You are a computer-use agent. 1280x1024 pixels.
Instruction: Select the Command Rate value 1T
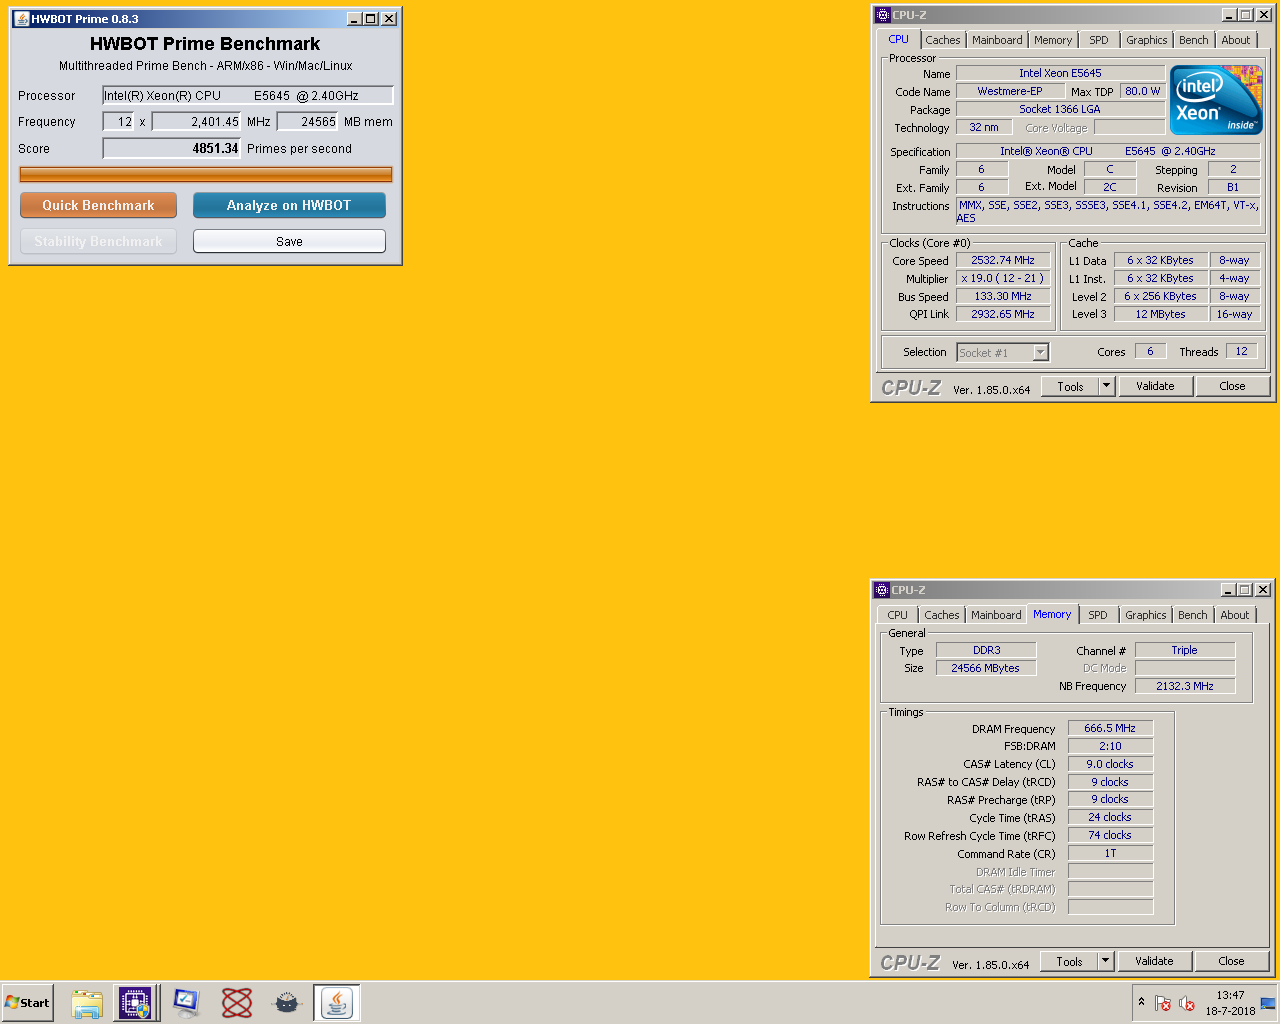(x=1110, y=853)
